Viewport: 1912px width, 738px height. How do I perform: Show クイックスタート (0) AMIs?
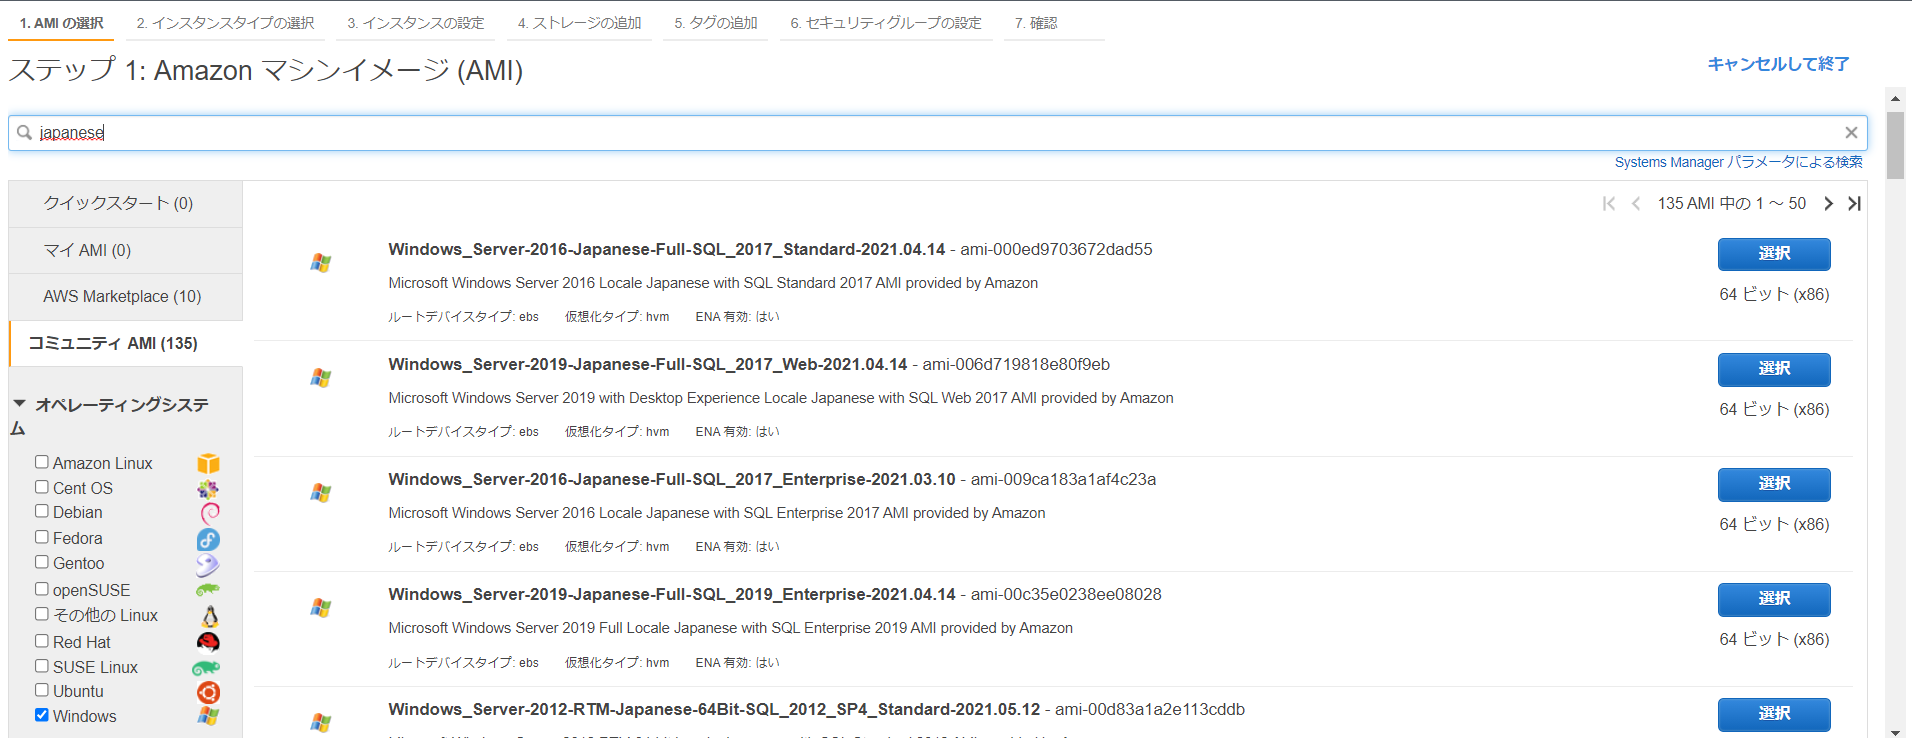[x=125, y=203]
